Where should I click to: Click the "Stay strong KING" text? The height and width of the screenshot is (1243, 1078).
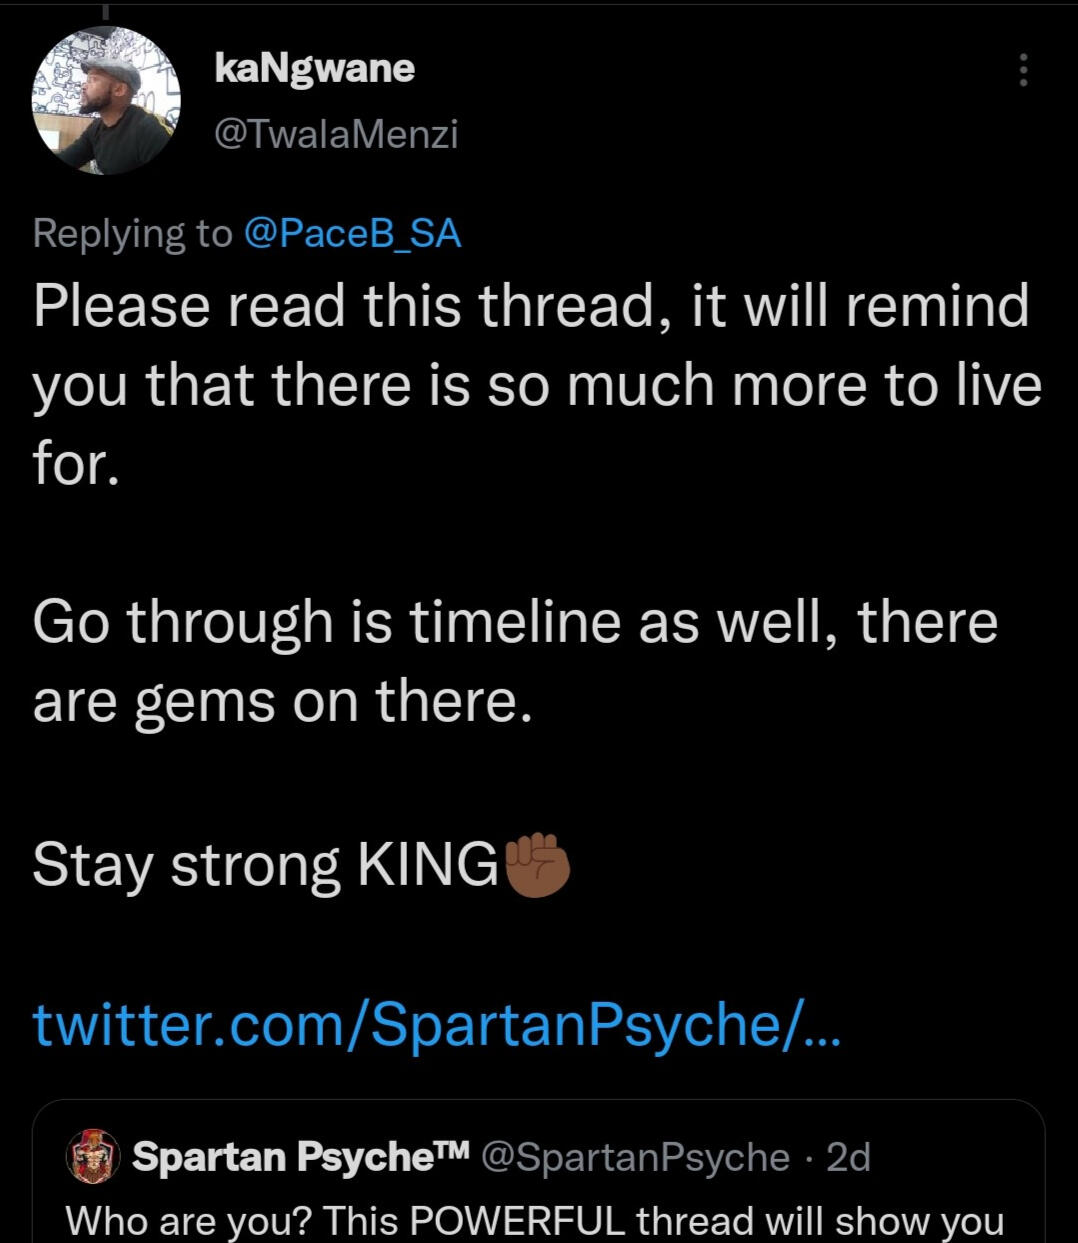(x=265, y=864)
